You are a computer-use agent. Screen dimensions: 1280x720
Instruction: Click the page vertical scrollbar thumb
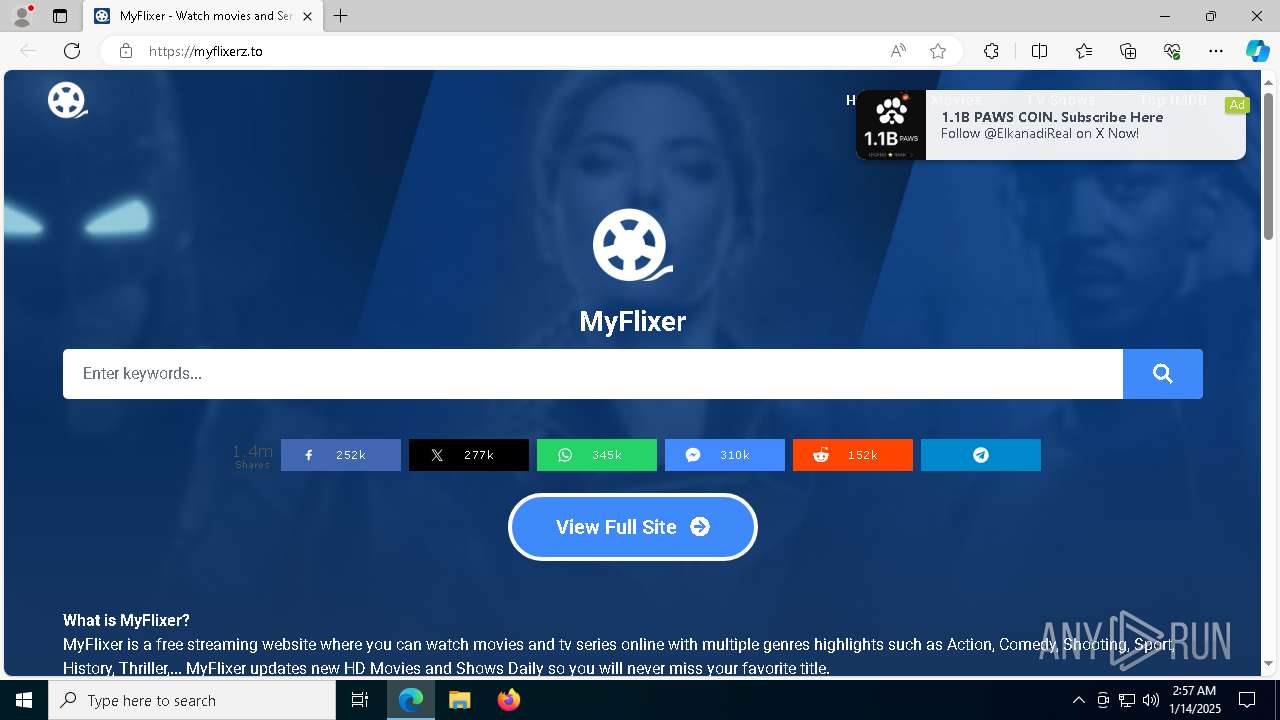coord(1268,166)
